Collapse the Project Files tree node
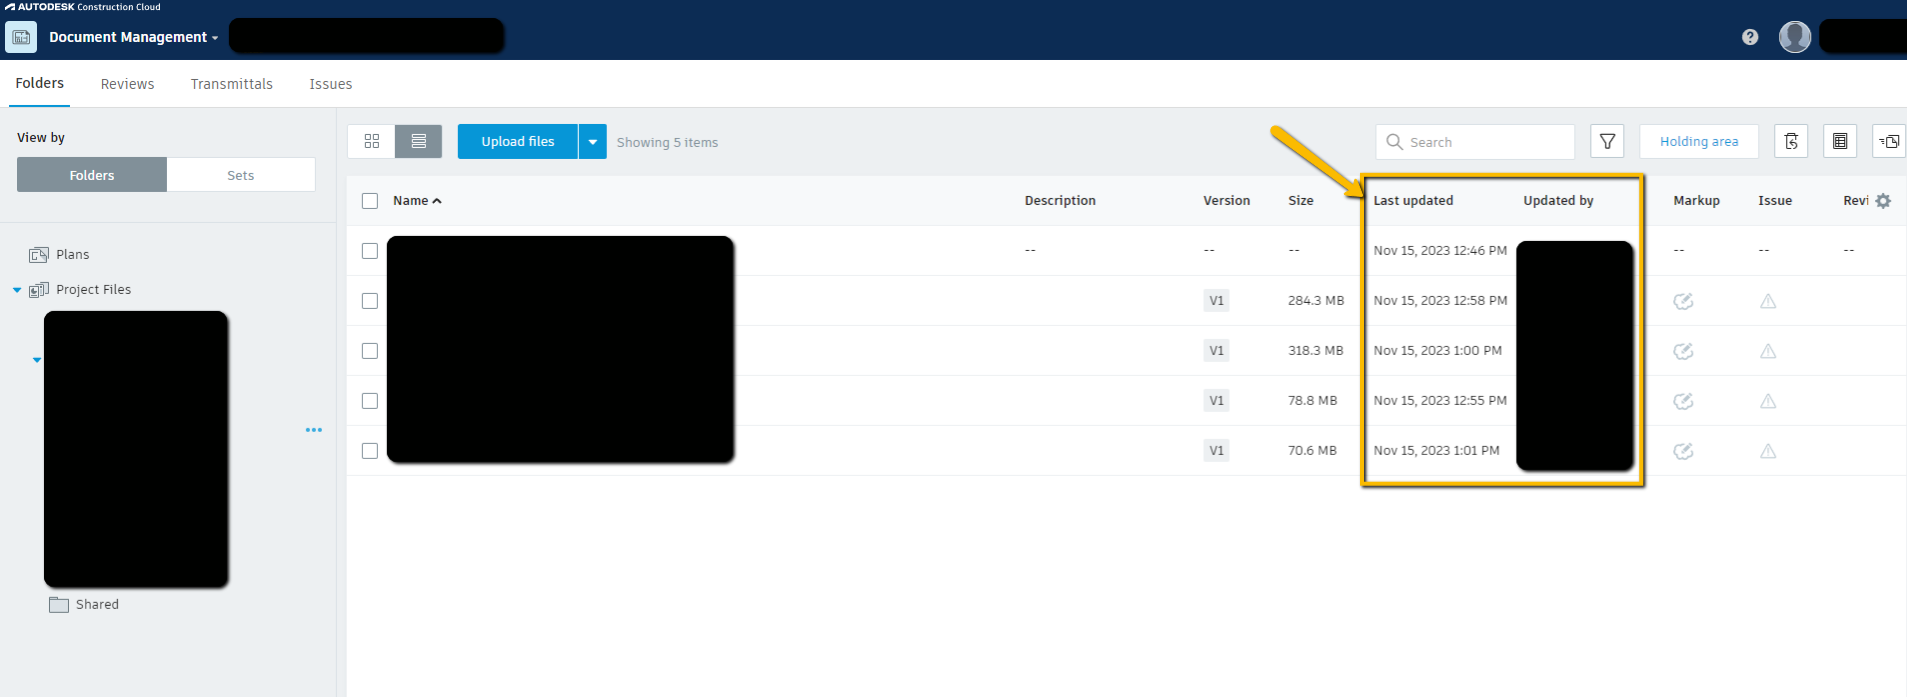The image size is (1908, 697). (17, 290)
